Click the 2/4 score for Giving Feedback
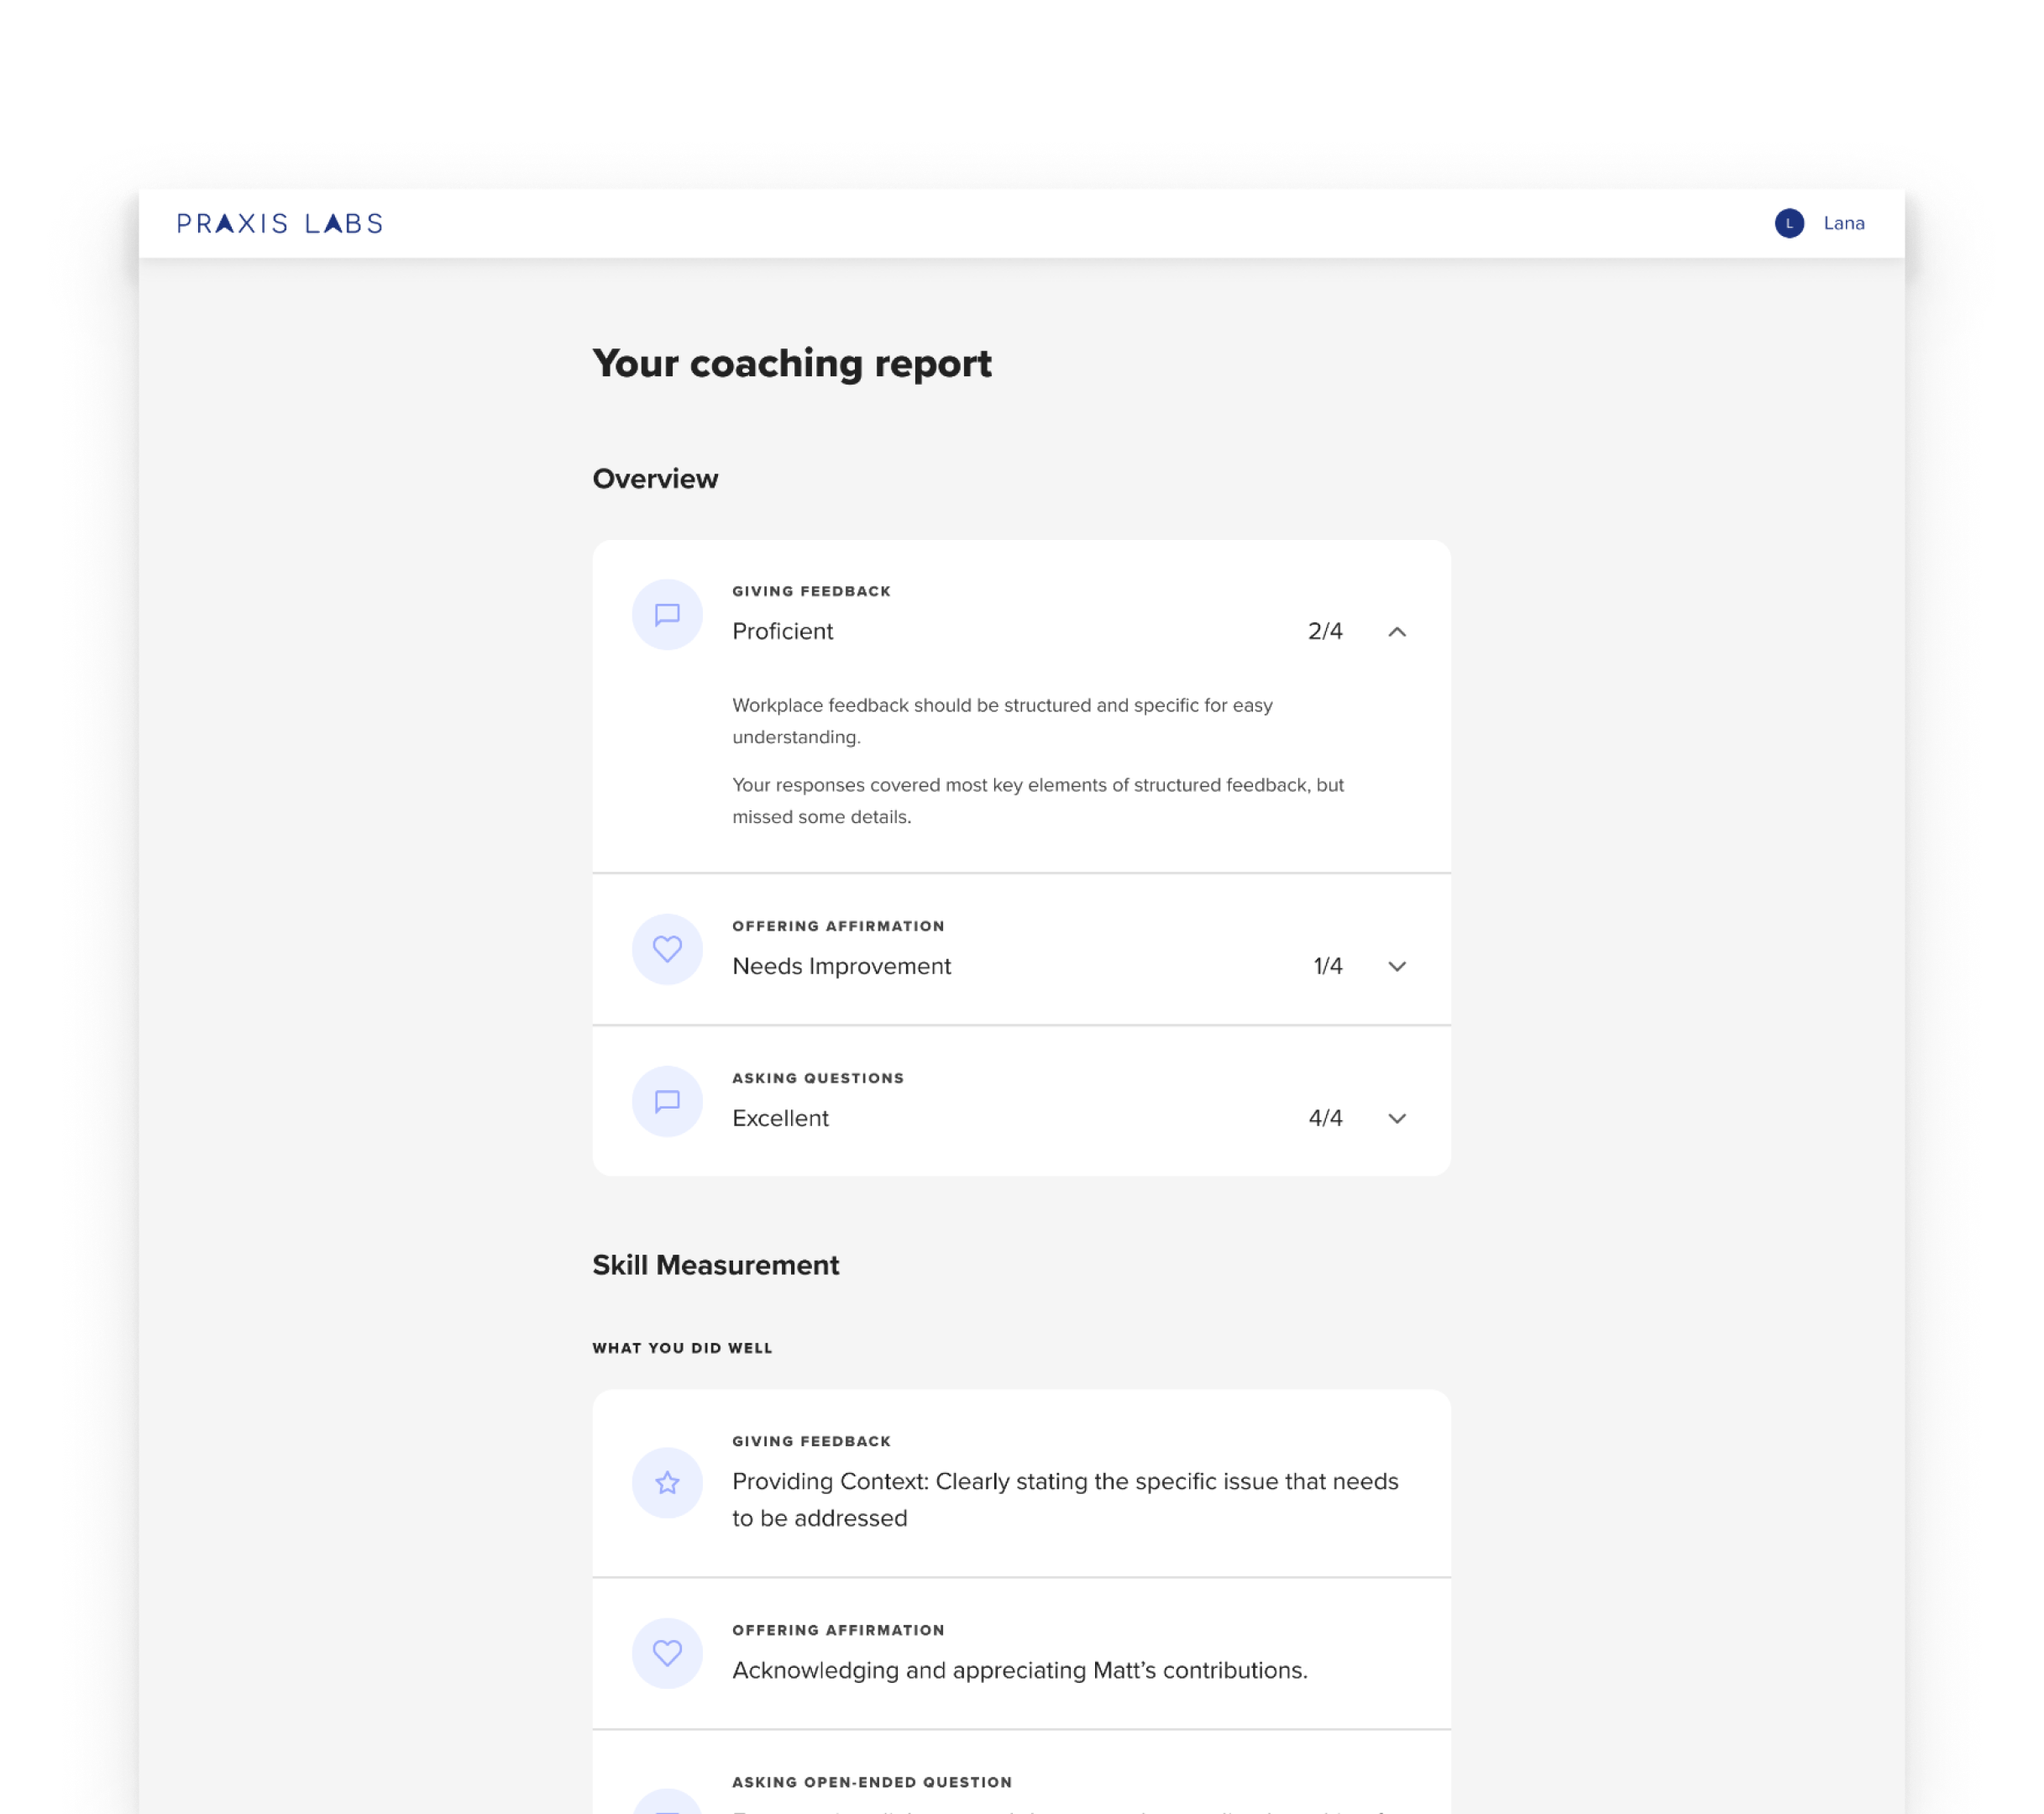This screenshot has height=1814, width=2044. point(1325,631)
